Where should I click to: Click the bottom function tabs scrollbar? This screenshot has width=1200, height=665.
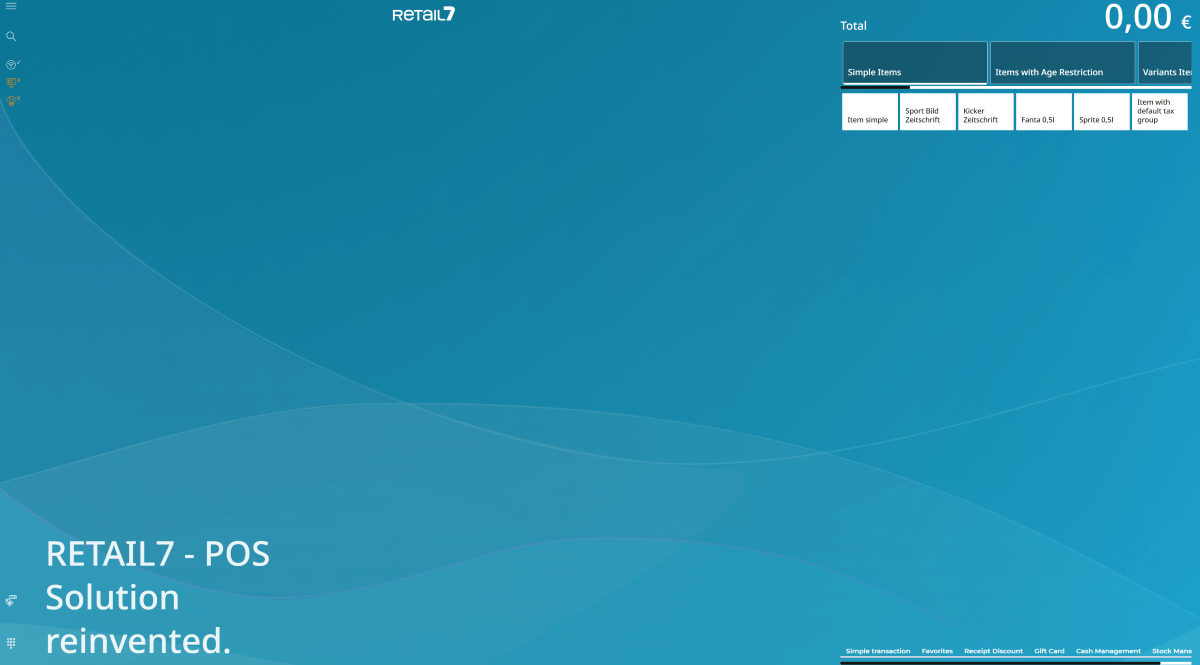[x=1000, y=661]
